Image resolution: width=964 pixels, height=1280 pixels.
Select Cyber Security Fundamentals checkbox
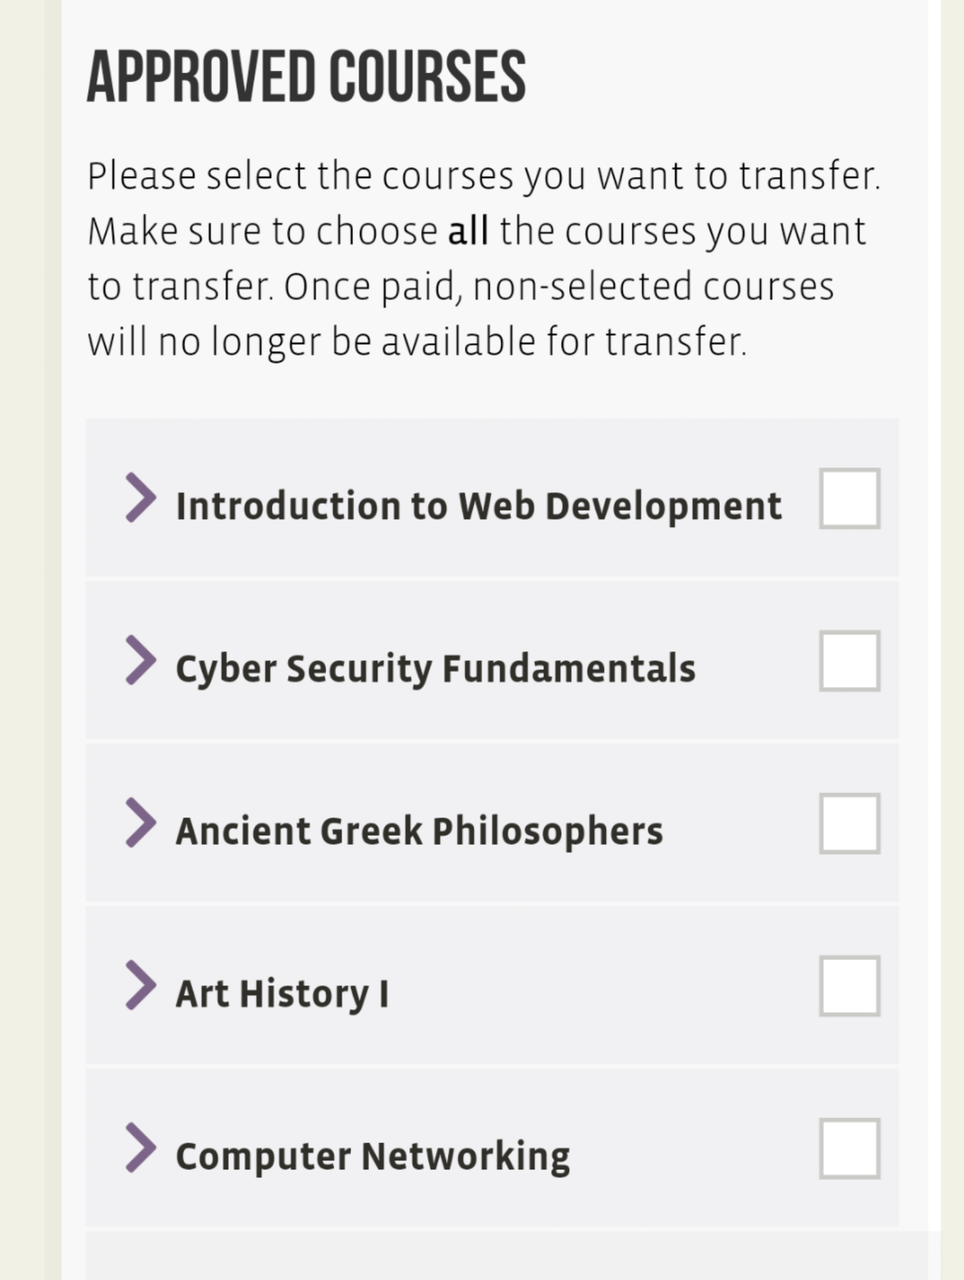(x=850, y=660)
